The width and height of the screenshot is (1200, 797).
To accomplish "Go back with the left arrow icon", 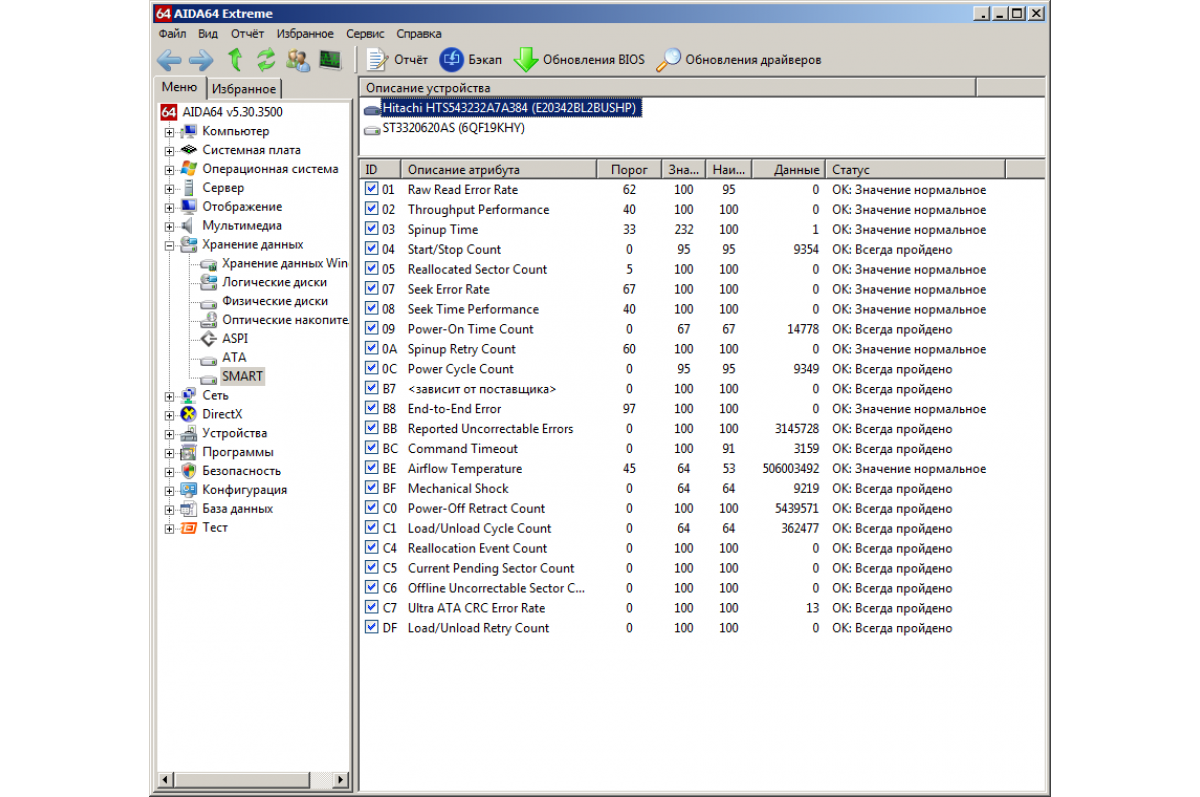I will click(168, 60).
